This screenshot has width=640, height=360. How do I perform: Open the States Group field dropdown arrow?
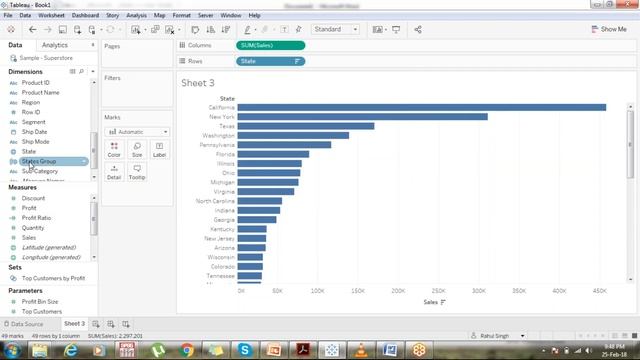83,162
